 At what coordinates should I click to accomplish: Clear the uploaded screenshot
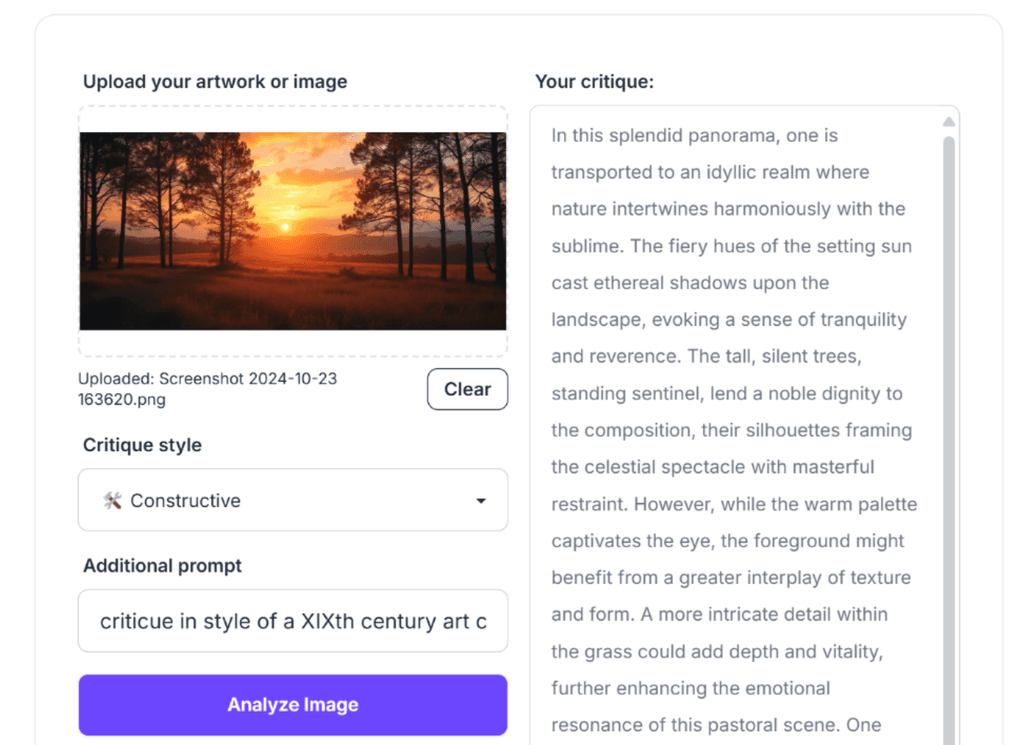tap(467, 389)
